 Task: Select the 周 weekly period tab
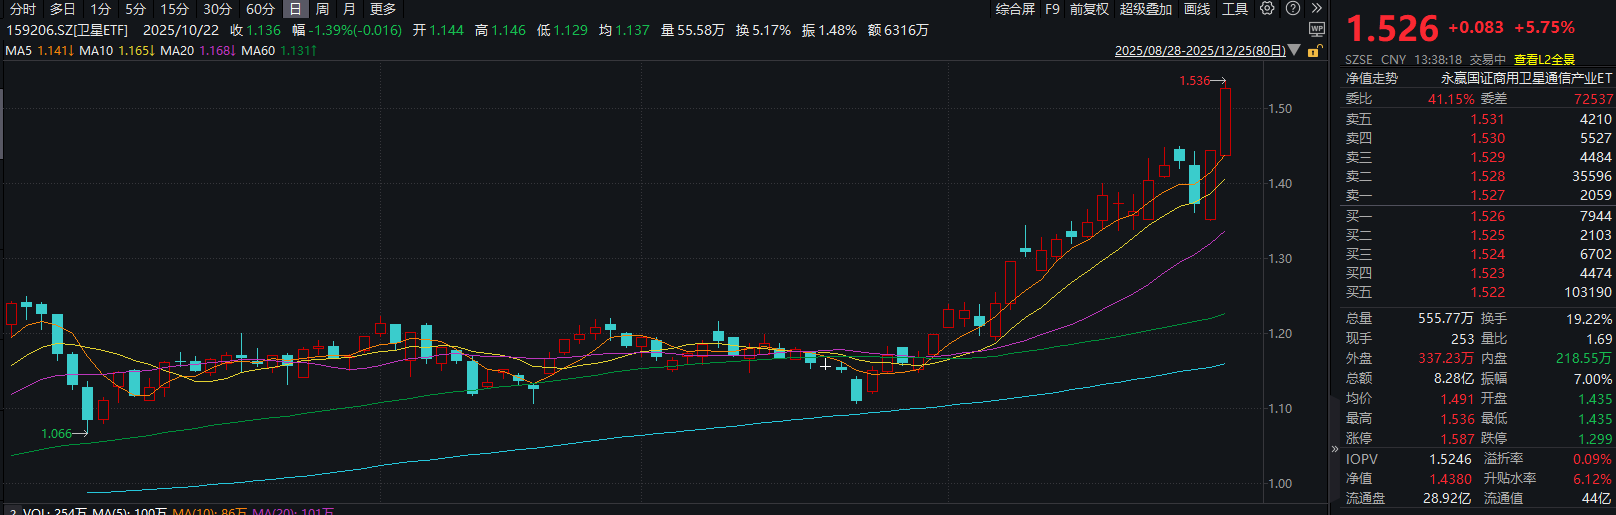coord(322,9)
